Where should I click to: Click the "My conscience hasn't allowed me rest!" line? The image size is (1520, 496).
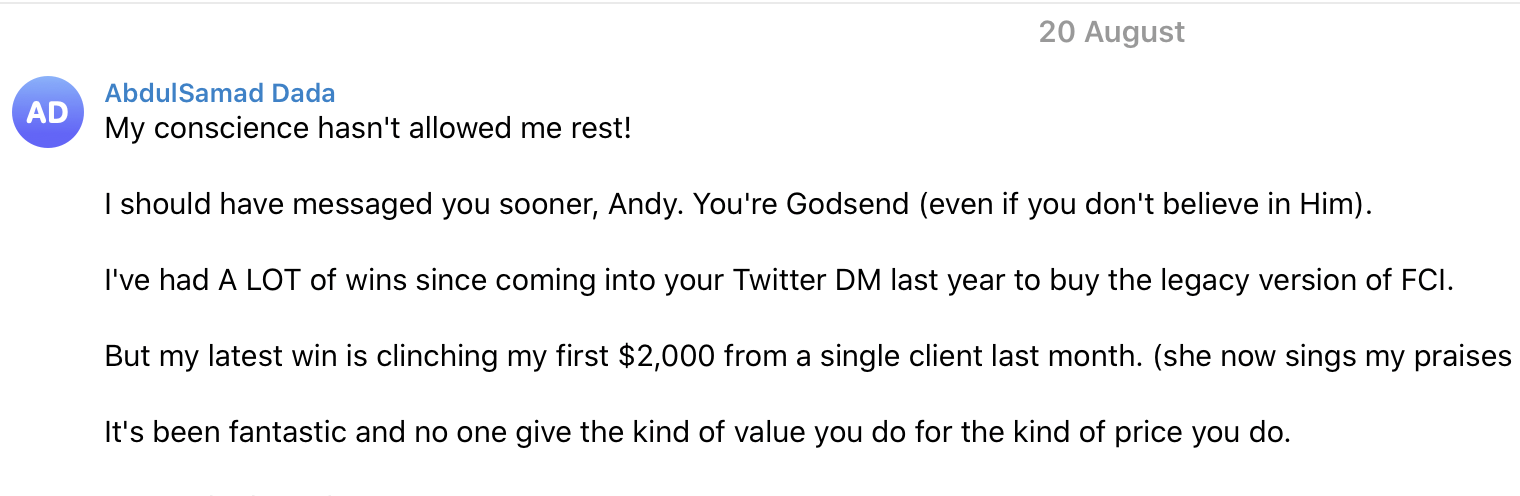click(368, 130)
